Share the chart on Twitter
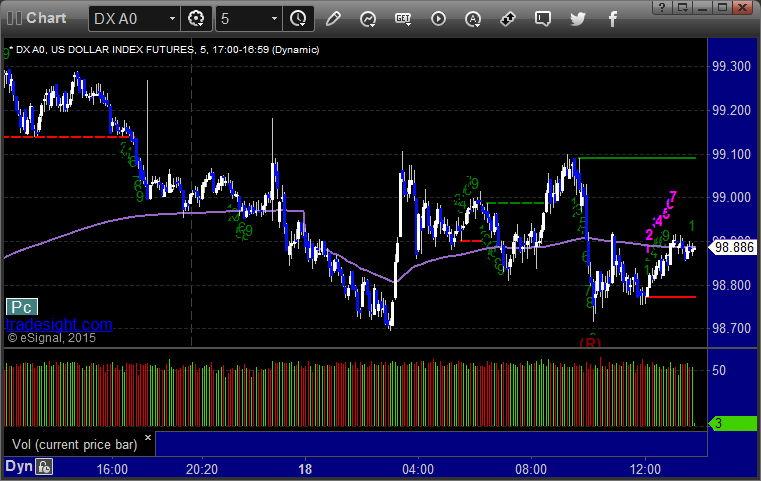This screenshot has height=481, width=761. pos(578,19)
